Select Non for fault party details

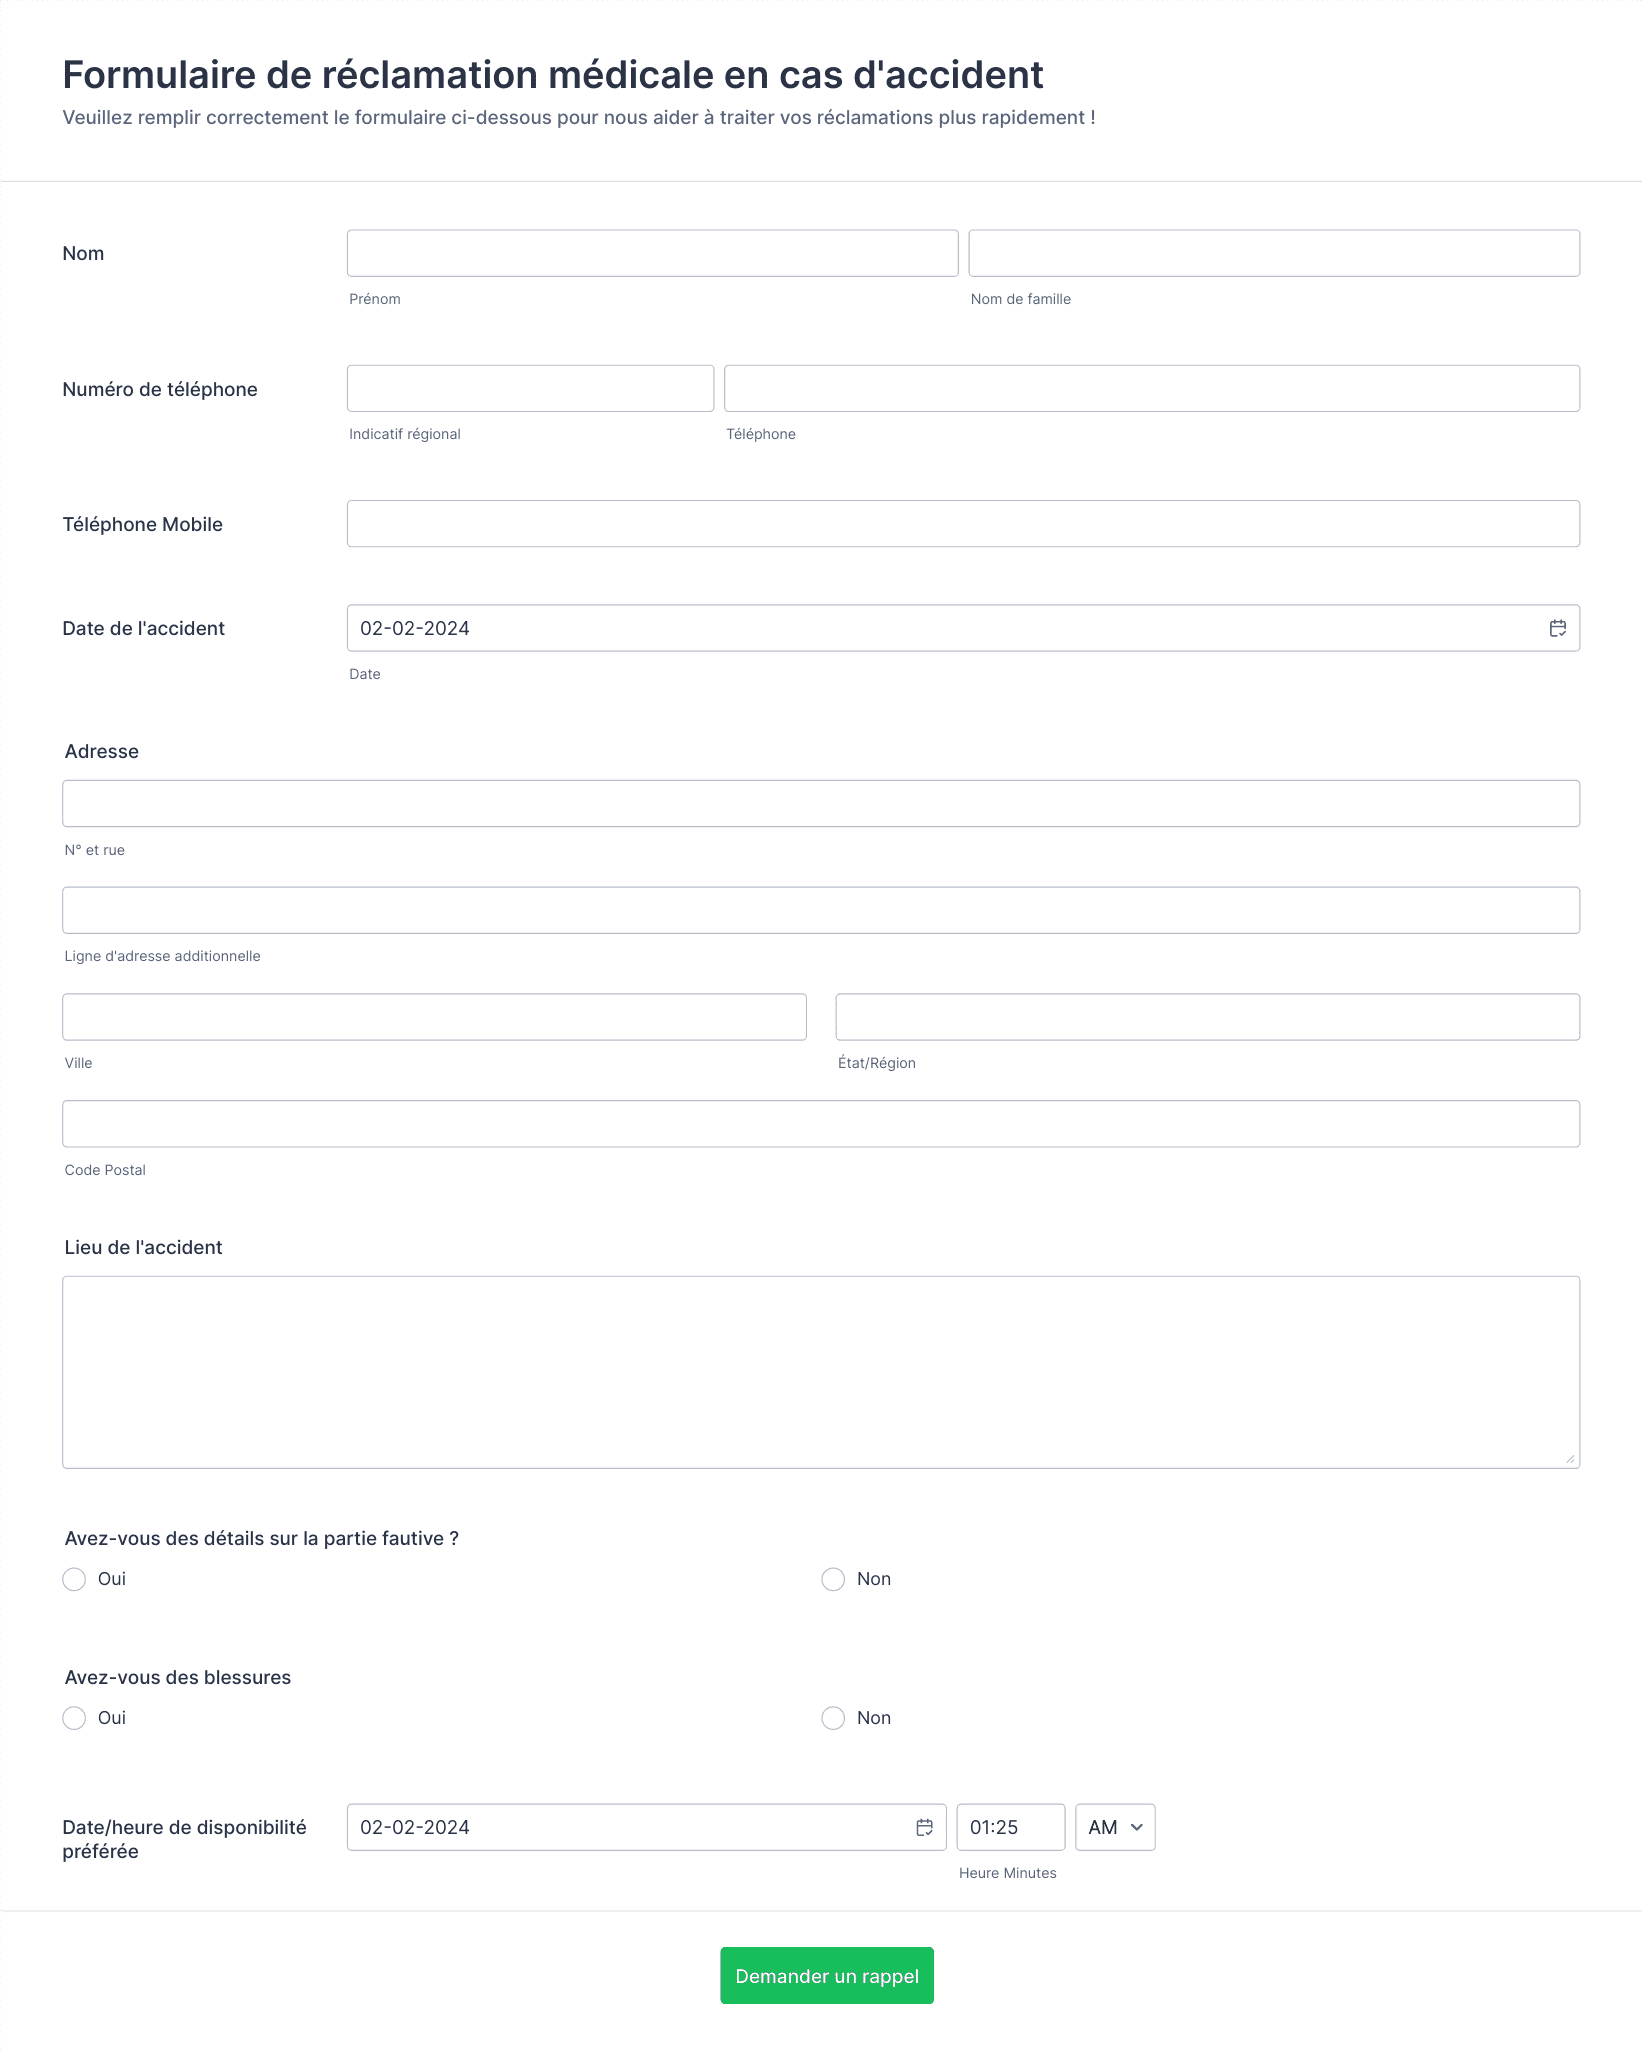point(833,1579)
